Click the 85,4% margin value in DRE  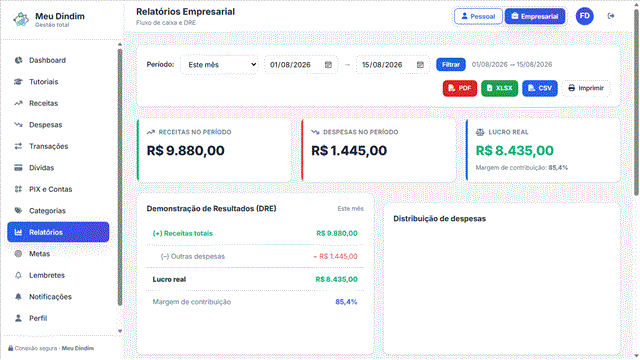coord(346,302)
